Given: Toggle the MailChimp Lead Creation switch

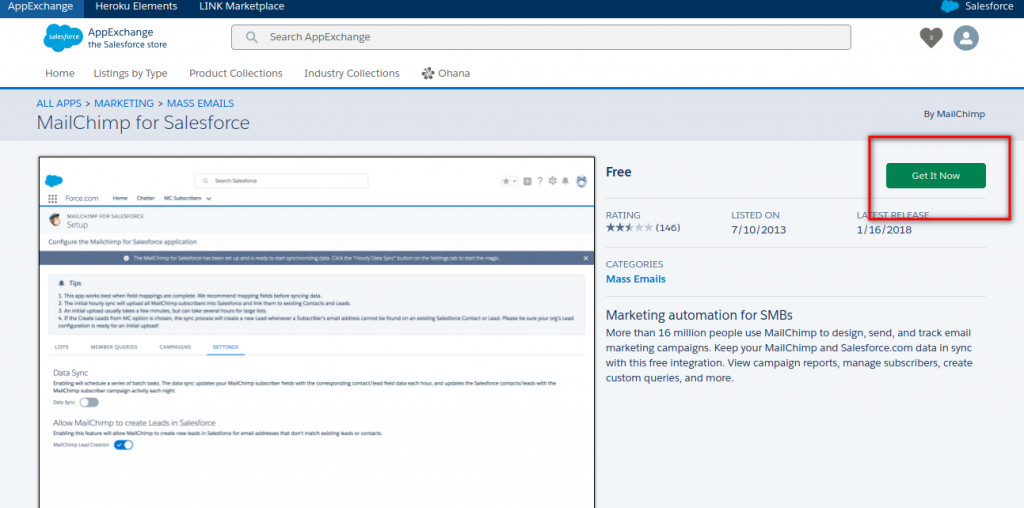Looking at the screenshot, I should (x=123, y=445).
